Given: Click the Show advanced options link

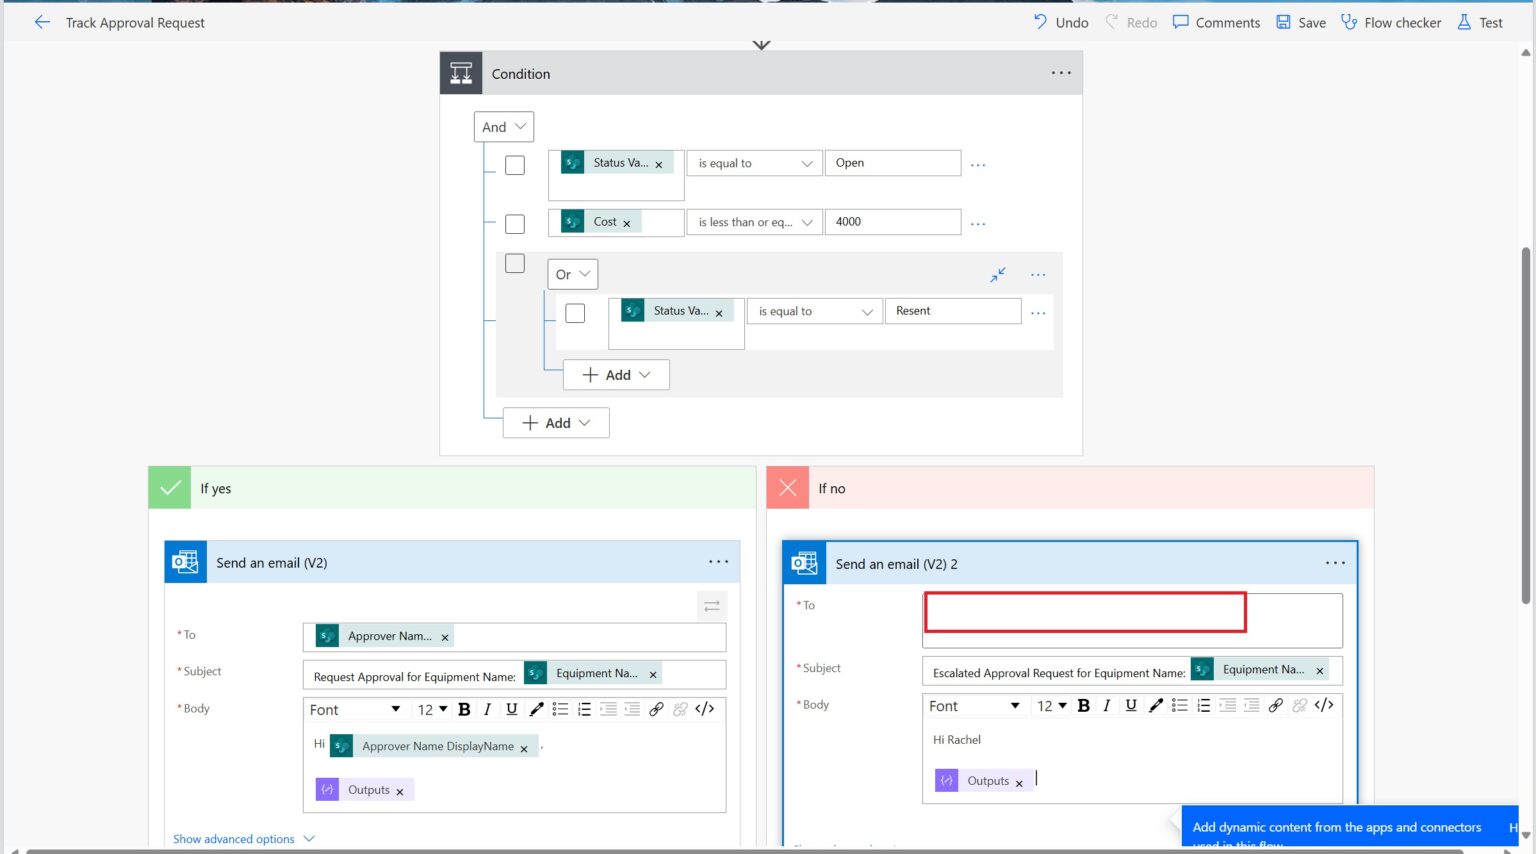Looking at the screenshot, I should pos(235,838).
